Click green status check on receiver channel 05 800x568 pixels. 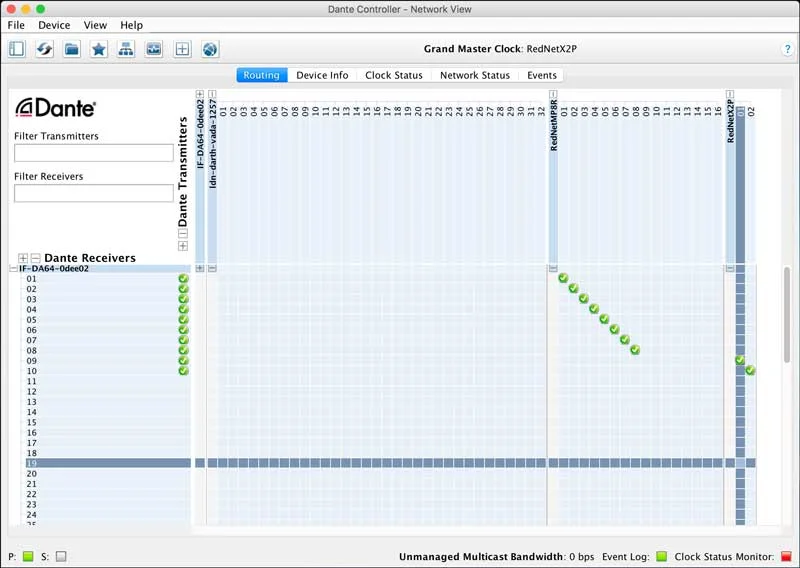tap(184, 319)
